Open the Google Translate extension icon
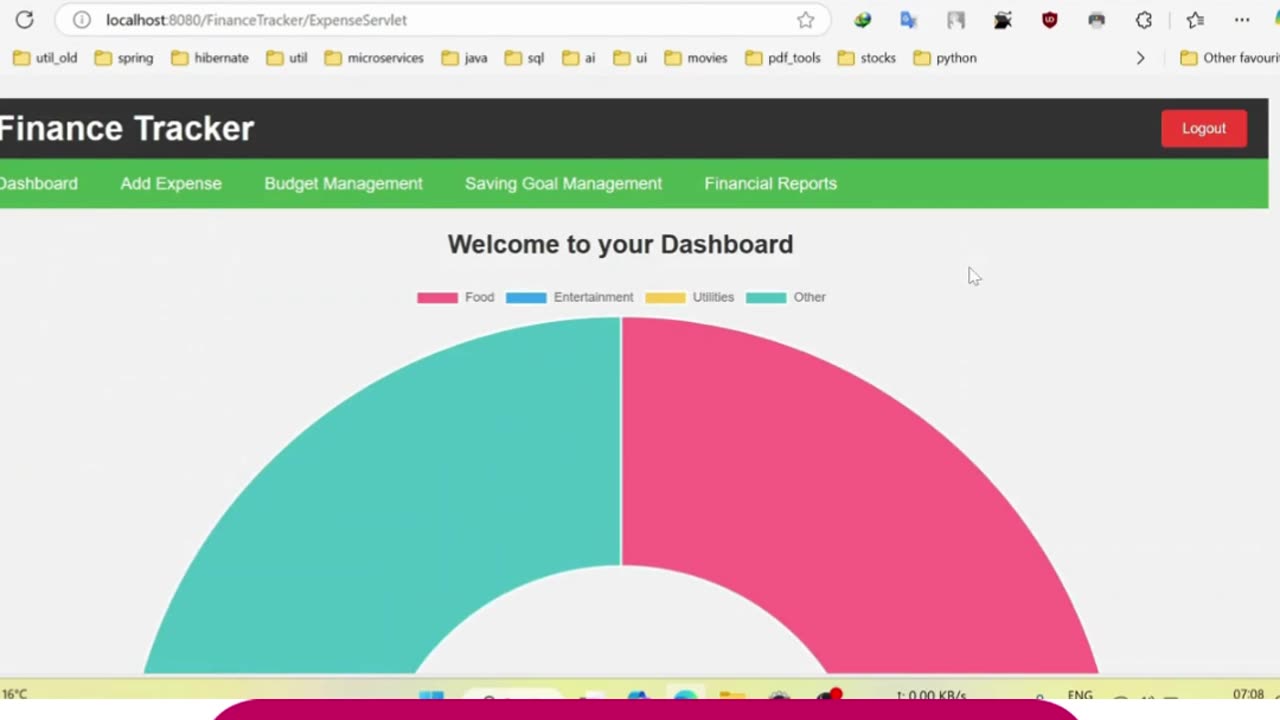1280x720 pixels. (x=908, y=20)
